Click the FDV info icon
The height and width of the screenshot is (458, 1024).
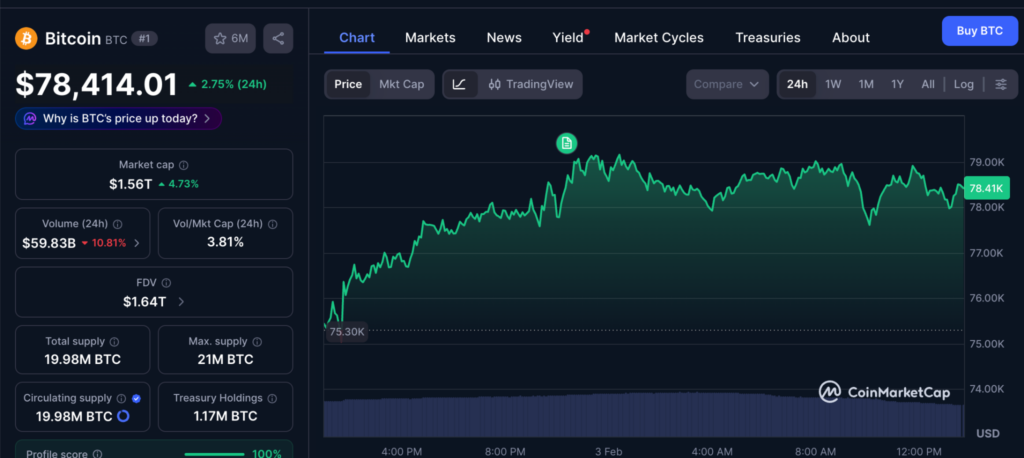(166, 283)
